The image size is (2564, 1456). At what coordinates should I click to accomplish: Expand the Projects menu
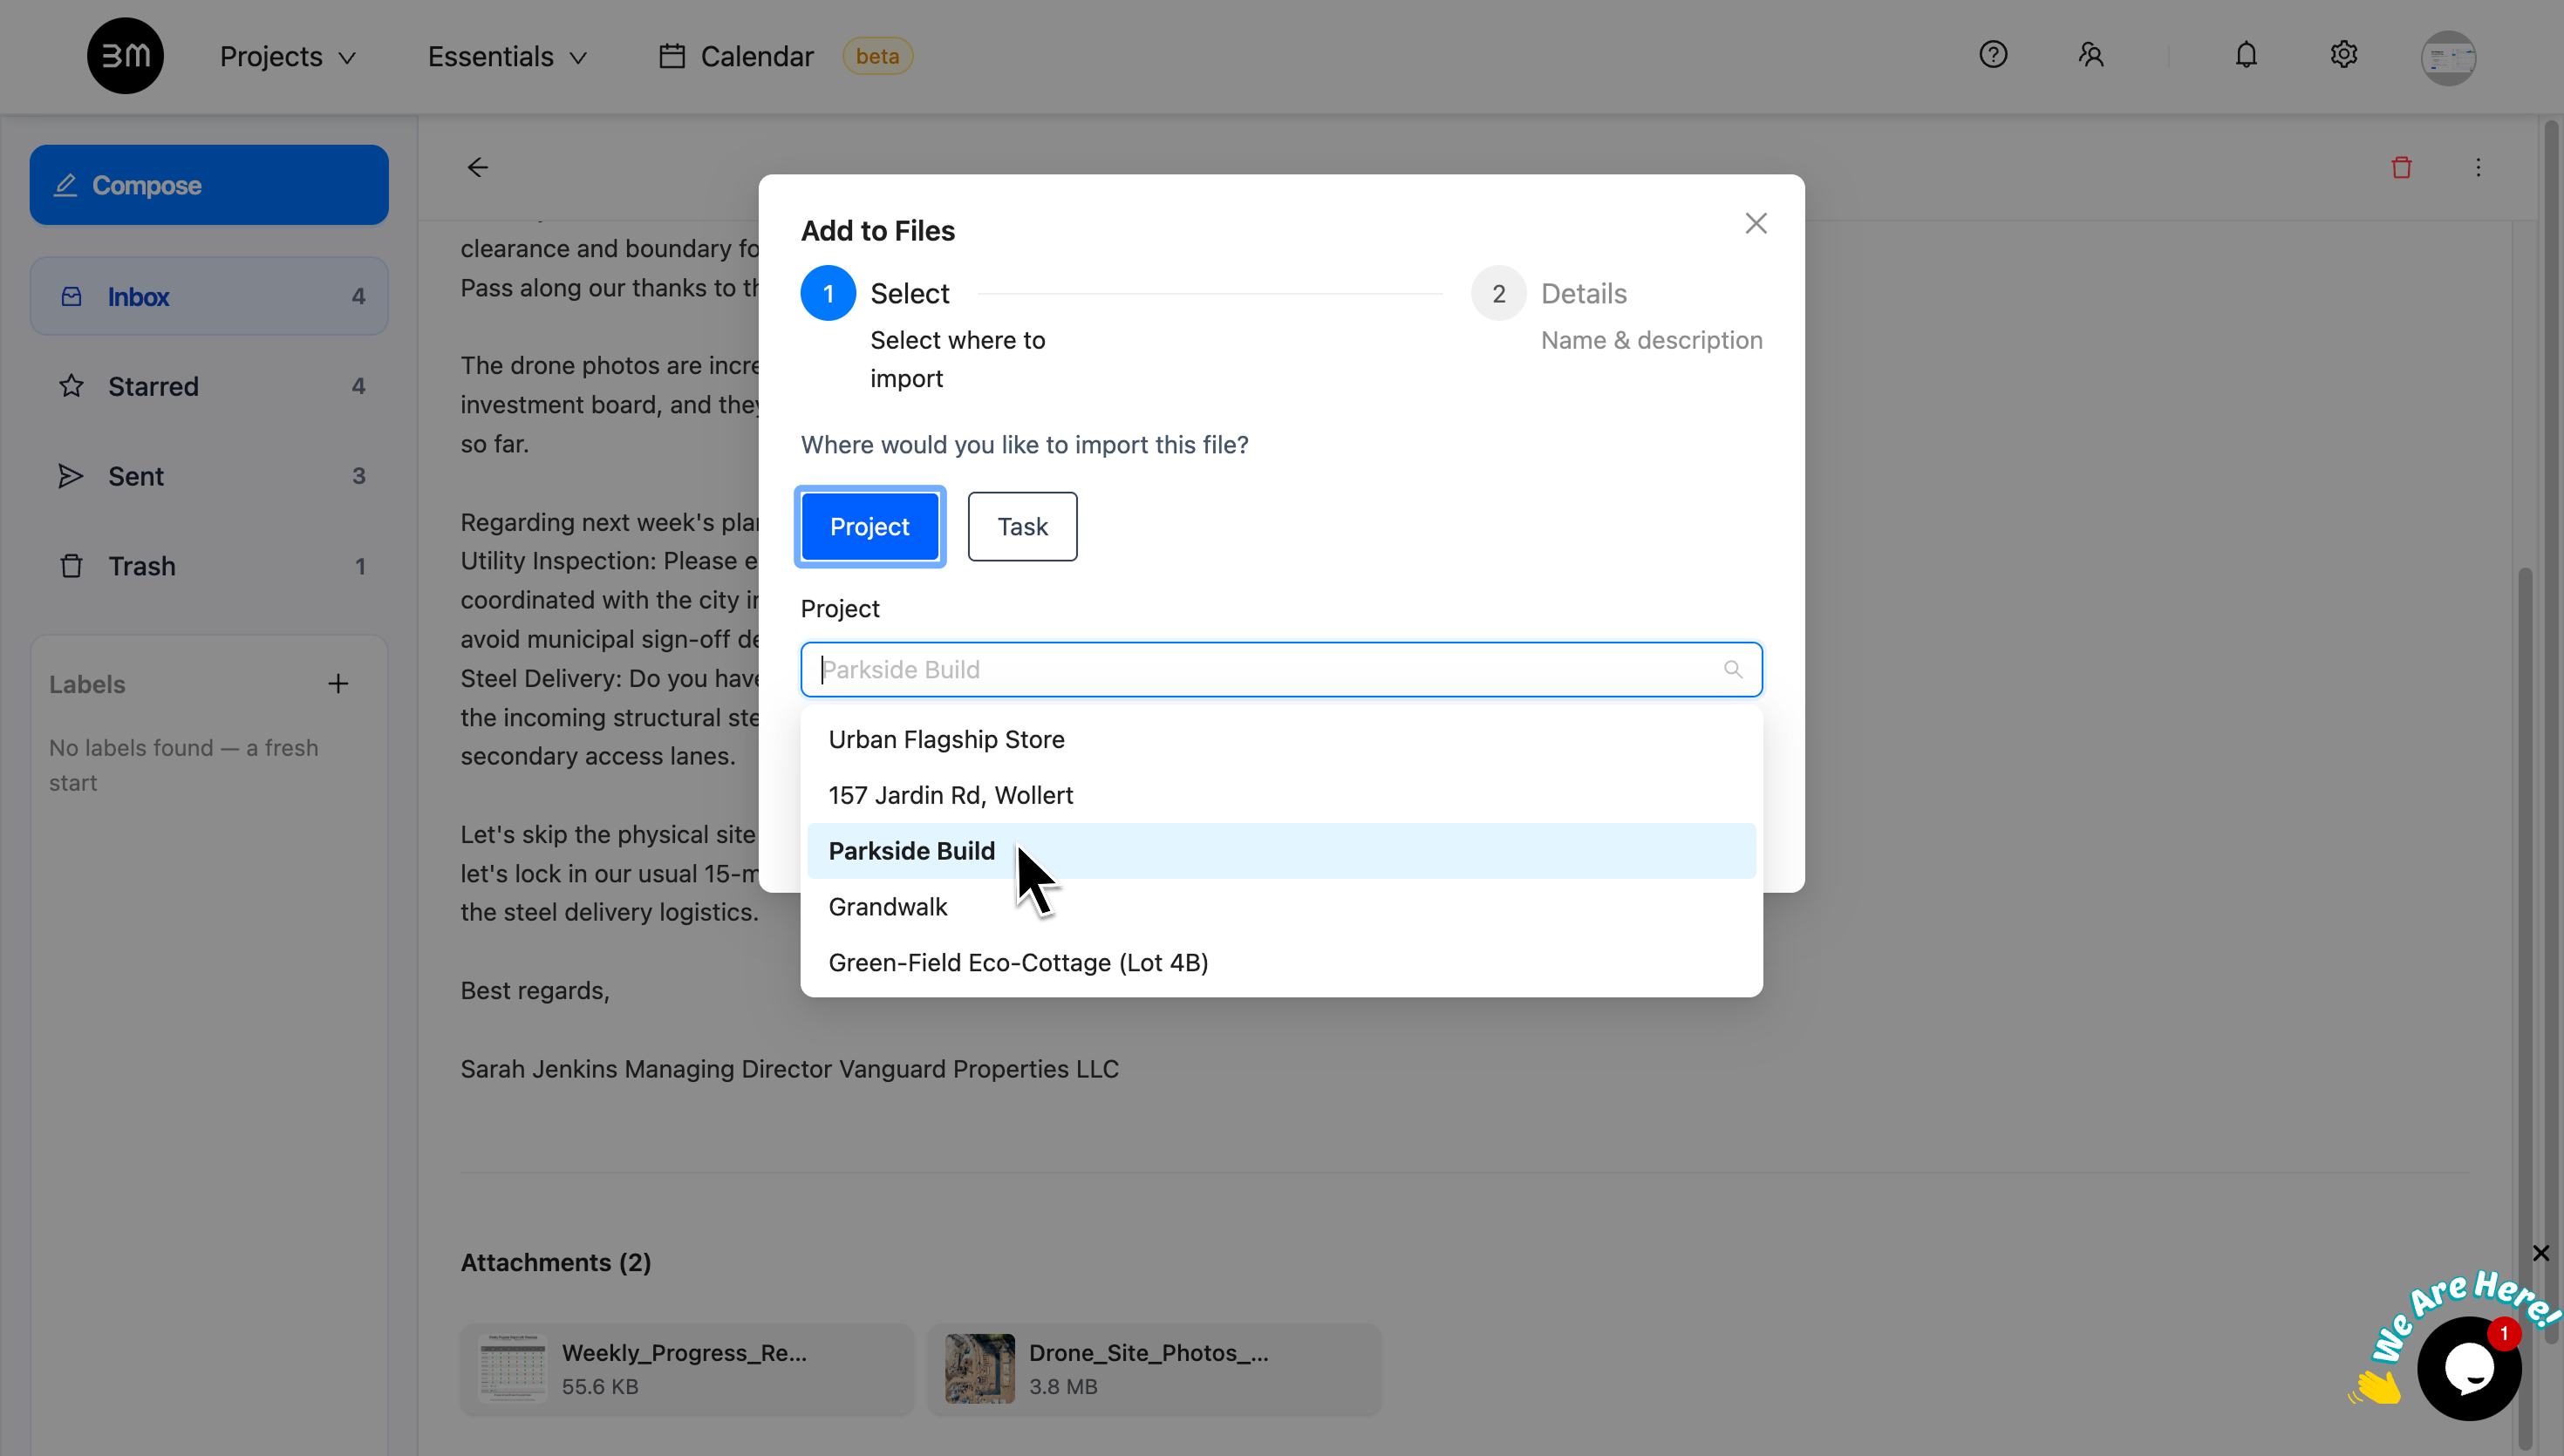[x=288, y=56]
